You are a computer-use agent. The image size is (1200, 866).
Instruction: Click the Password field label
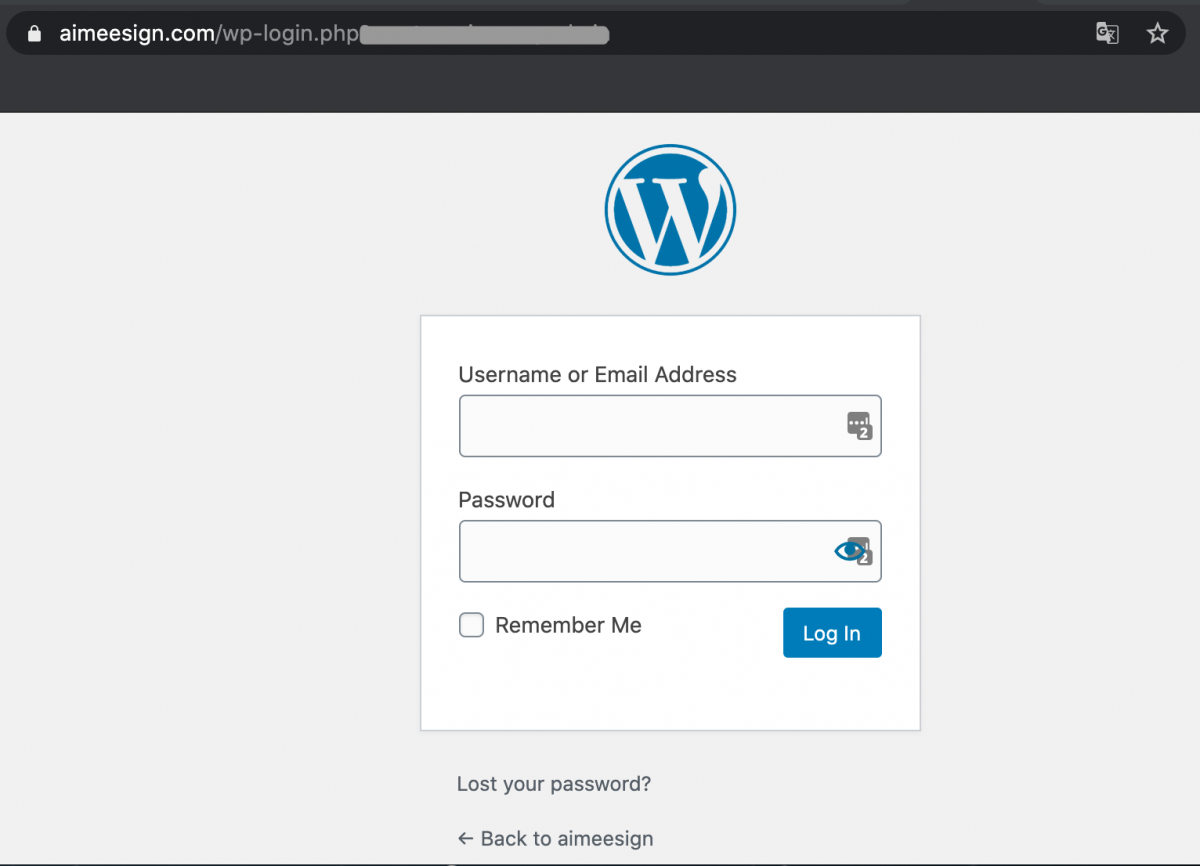pos(506,500)
